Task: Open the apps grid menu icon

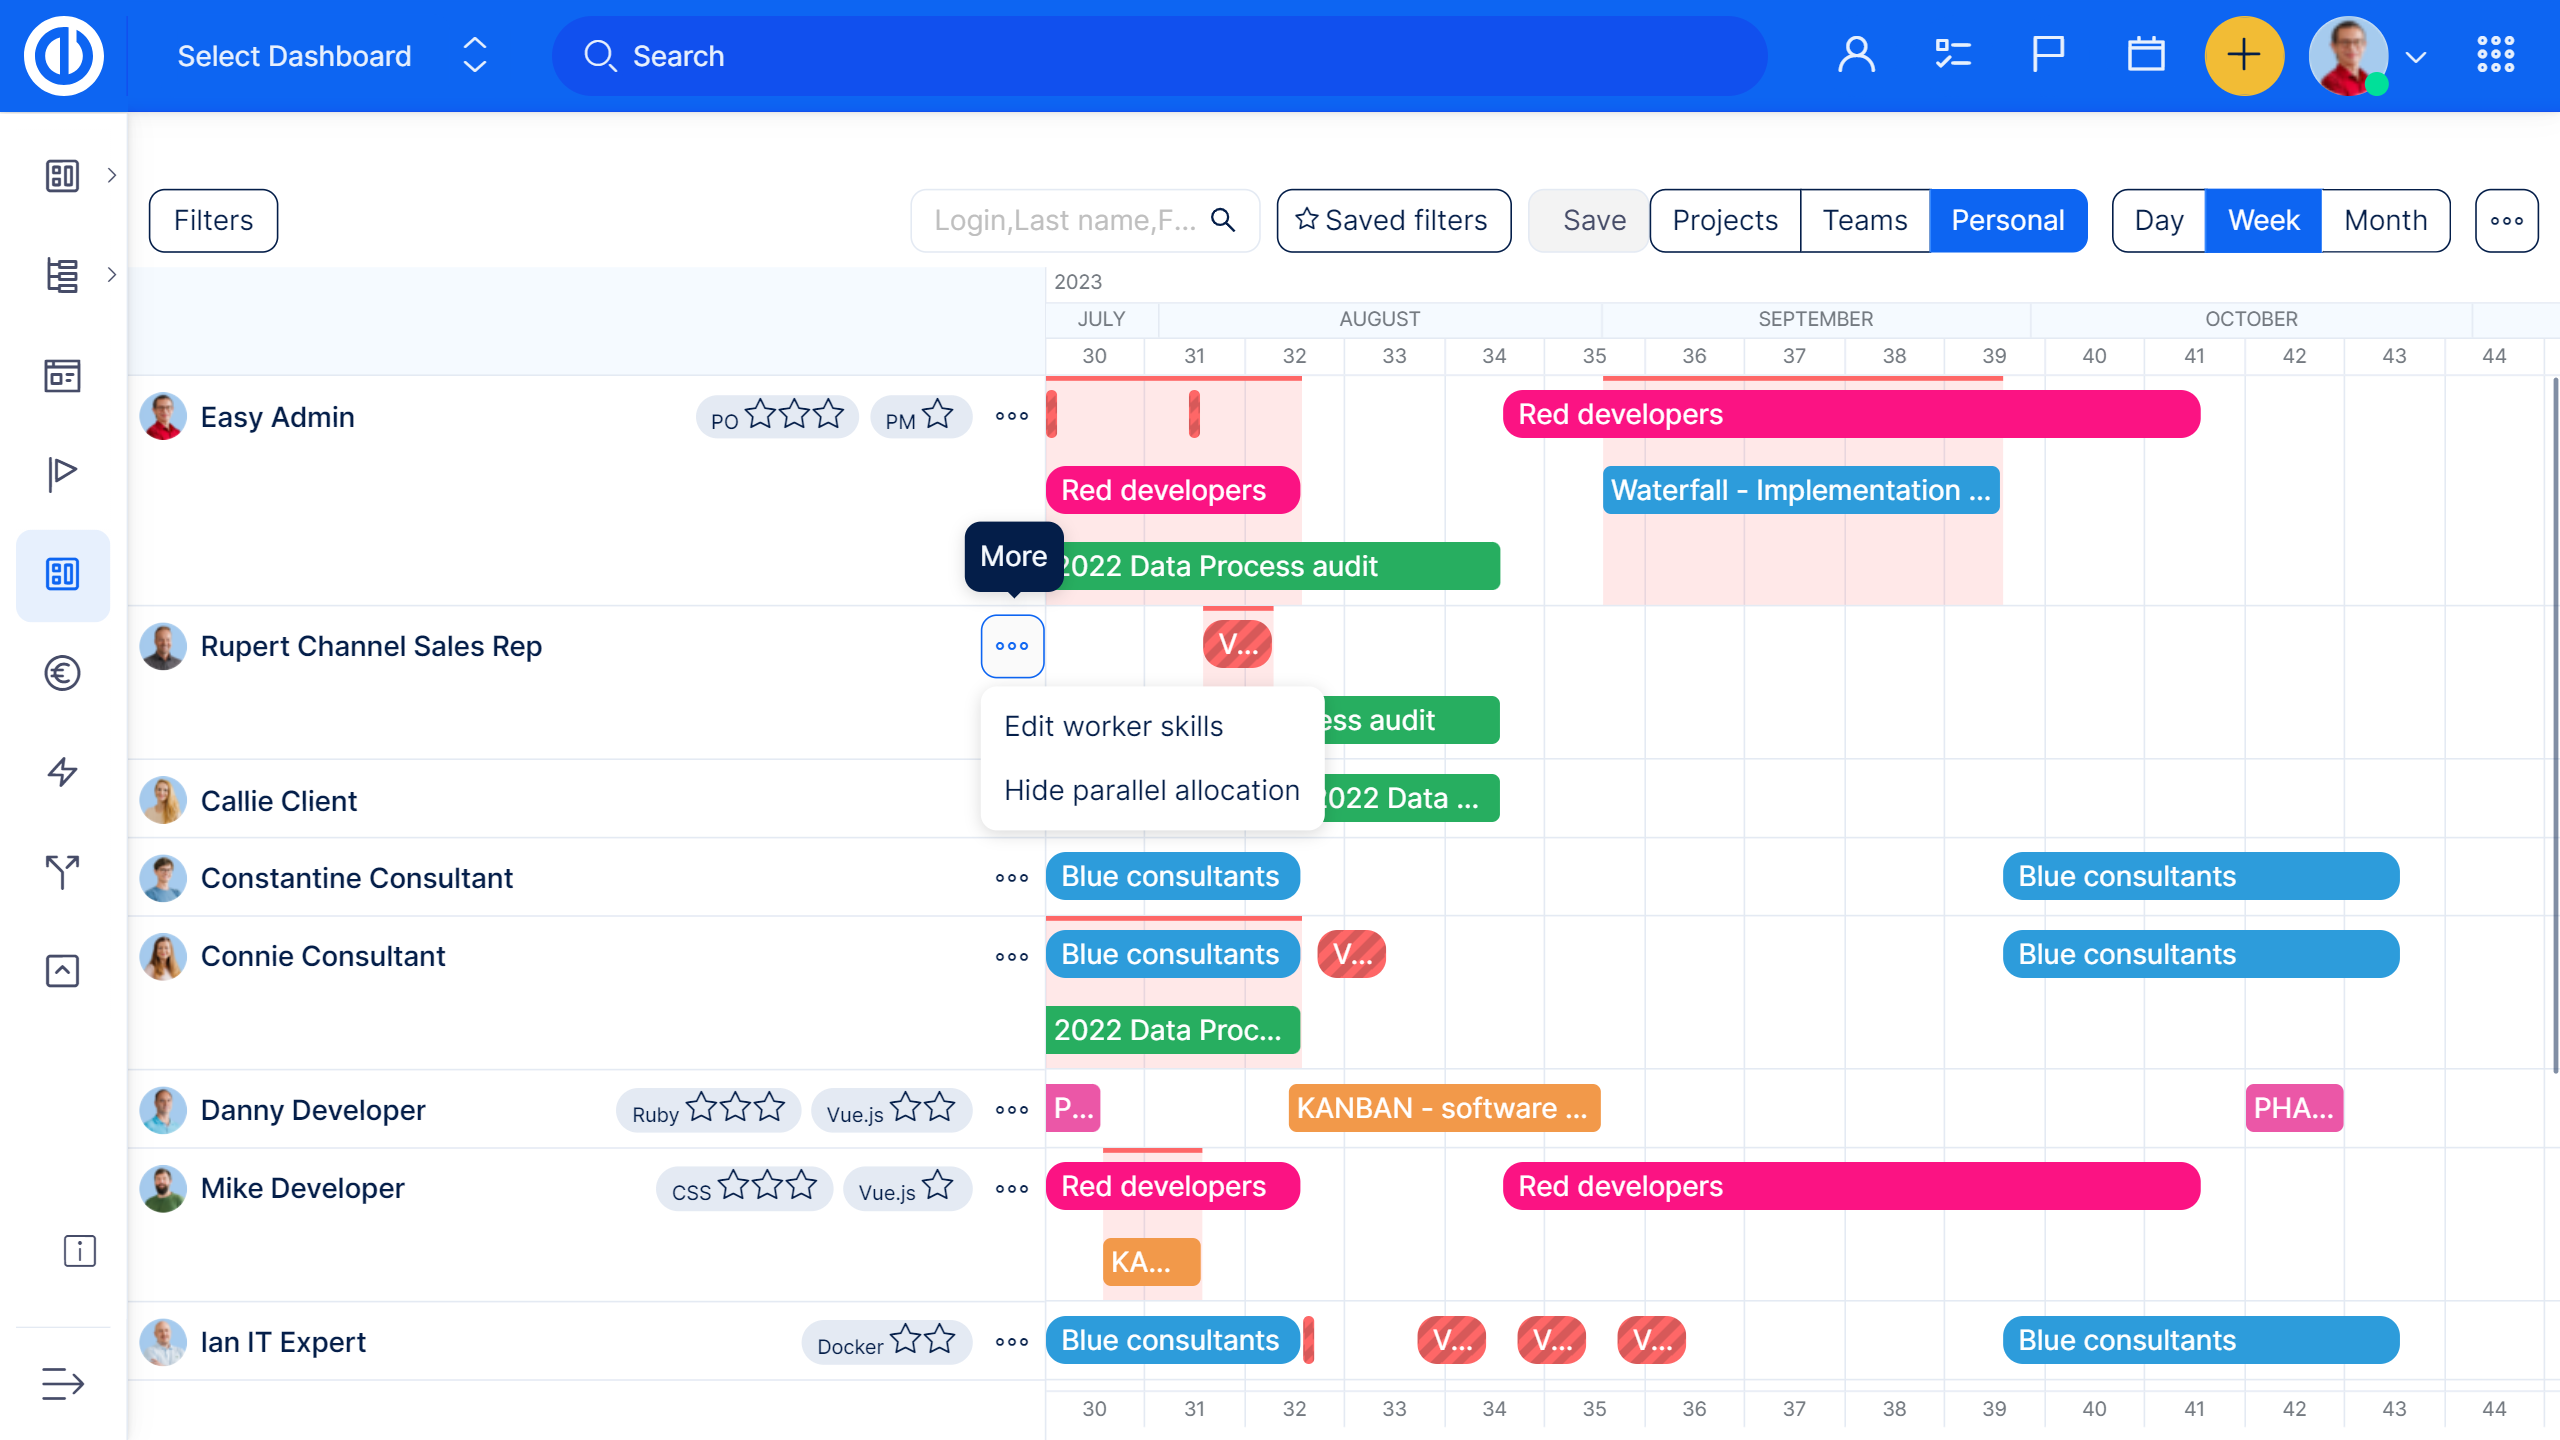Action: point(2495,55)
